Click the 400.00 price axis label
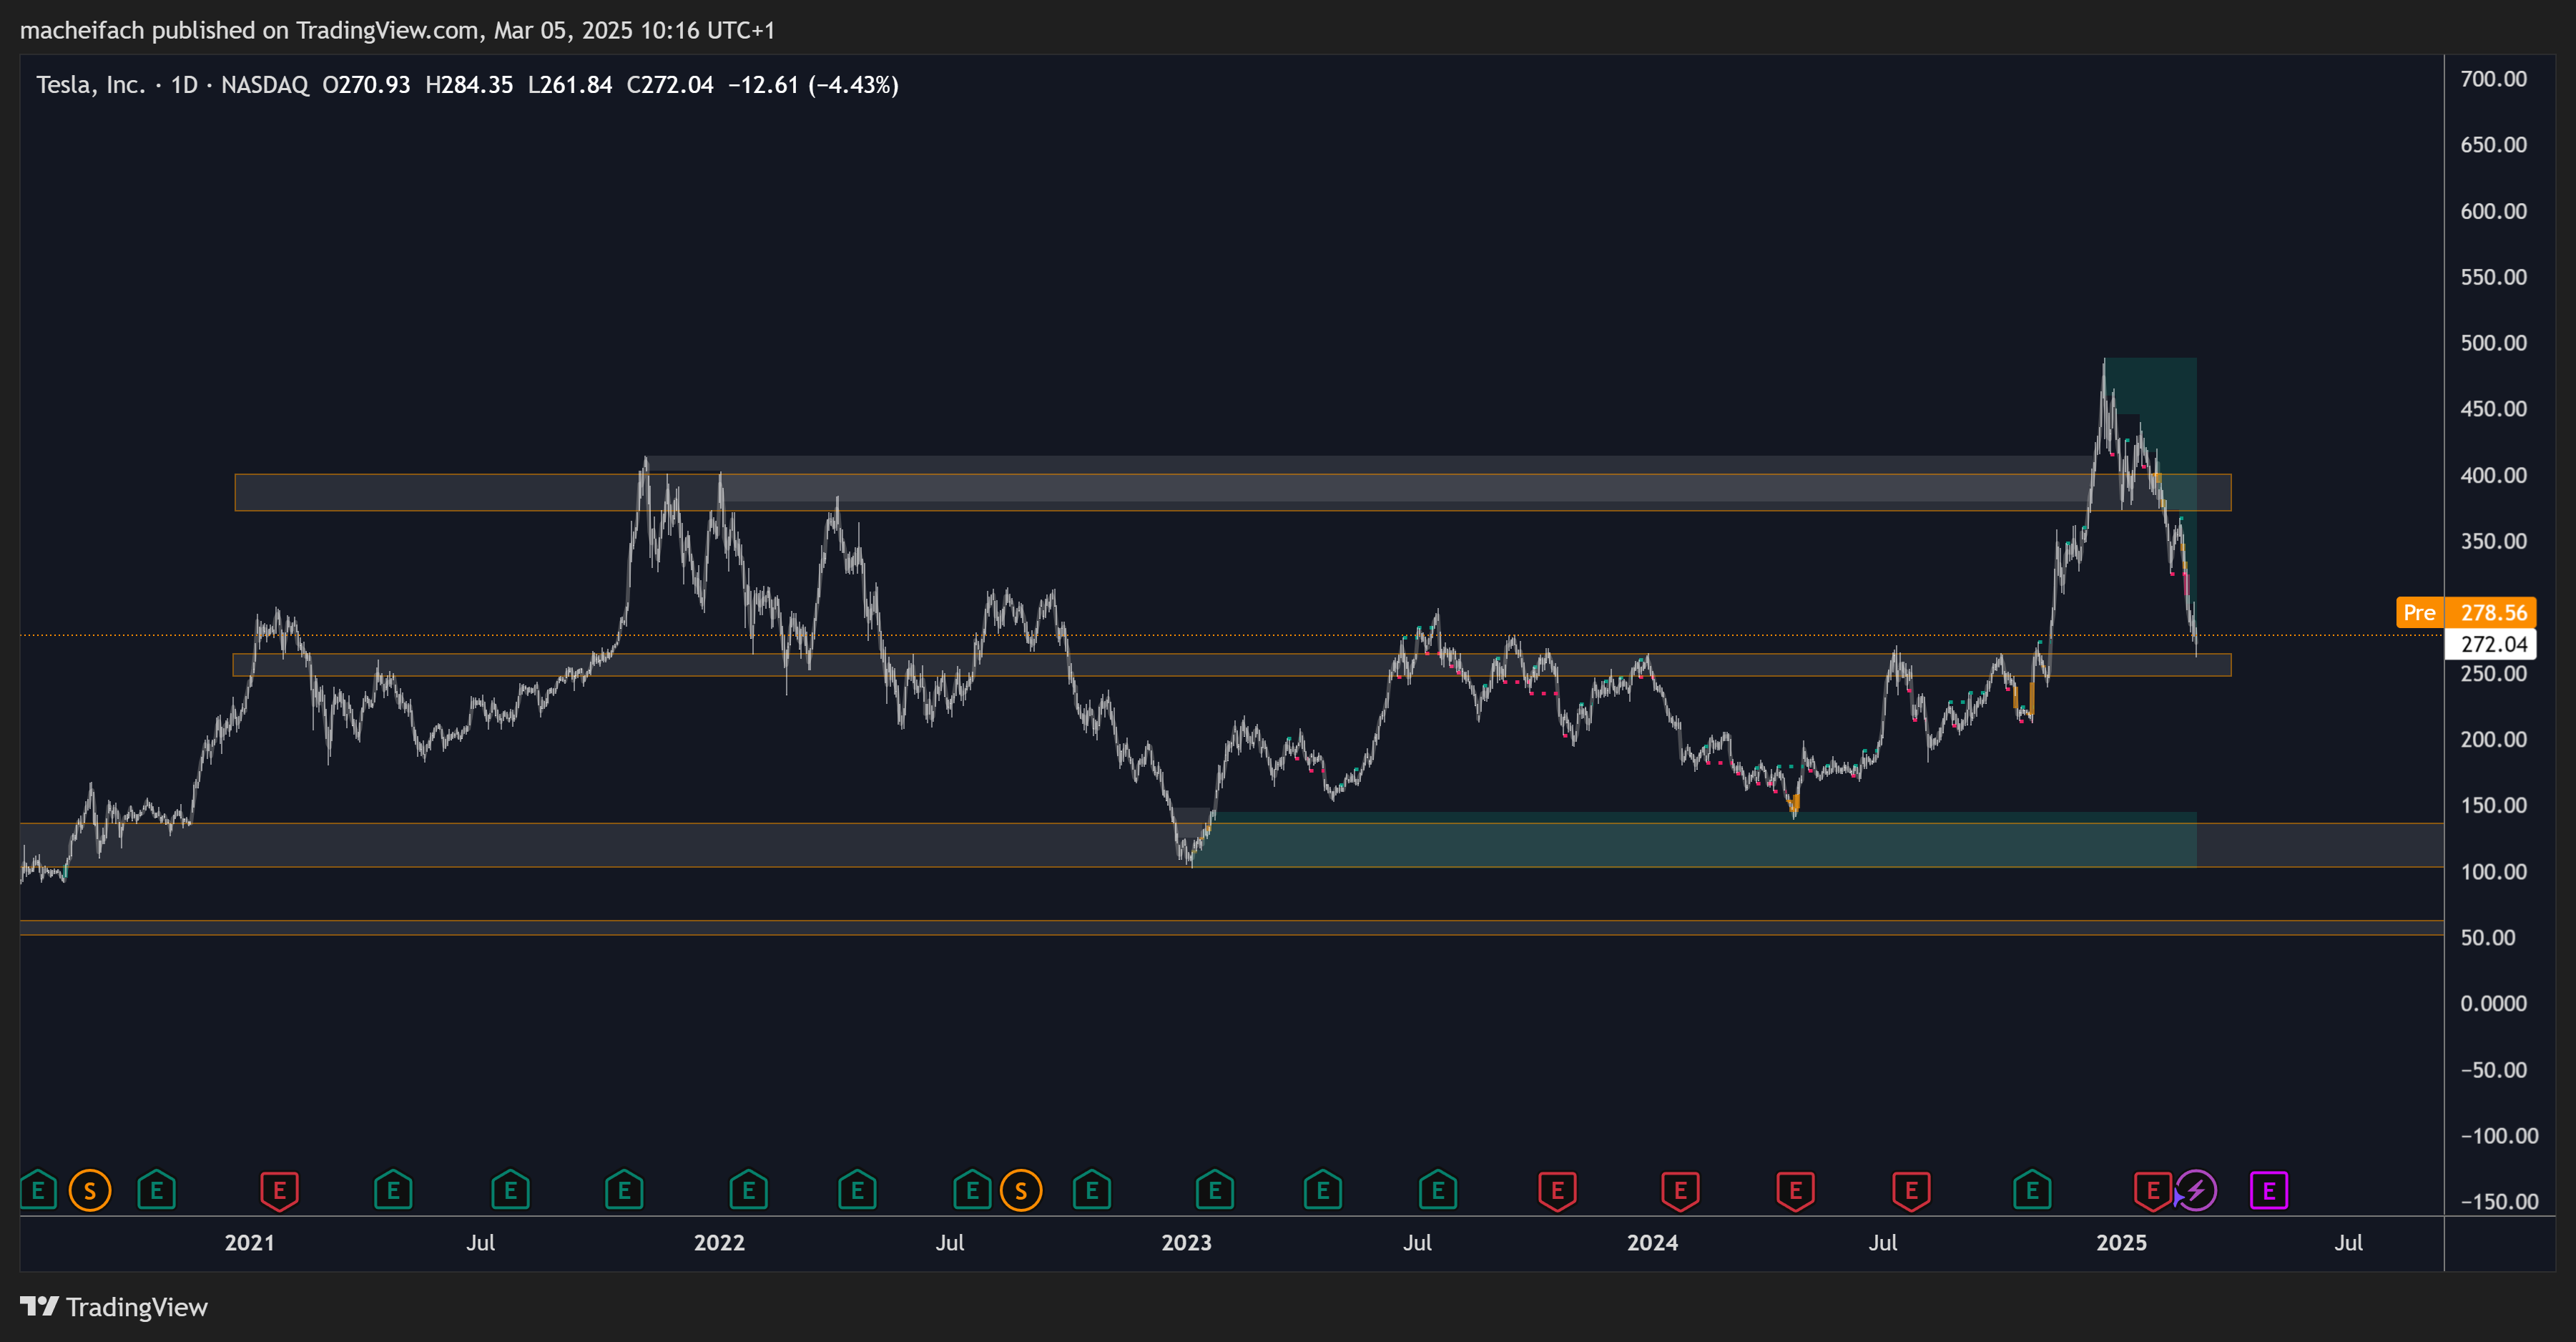The width and height of the screenshot is (2576, 1342). 2493,475
